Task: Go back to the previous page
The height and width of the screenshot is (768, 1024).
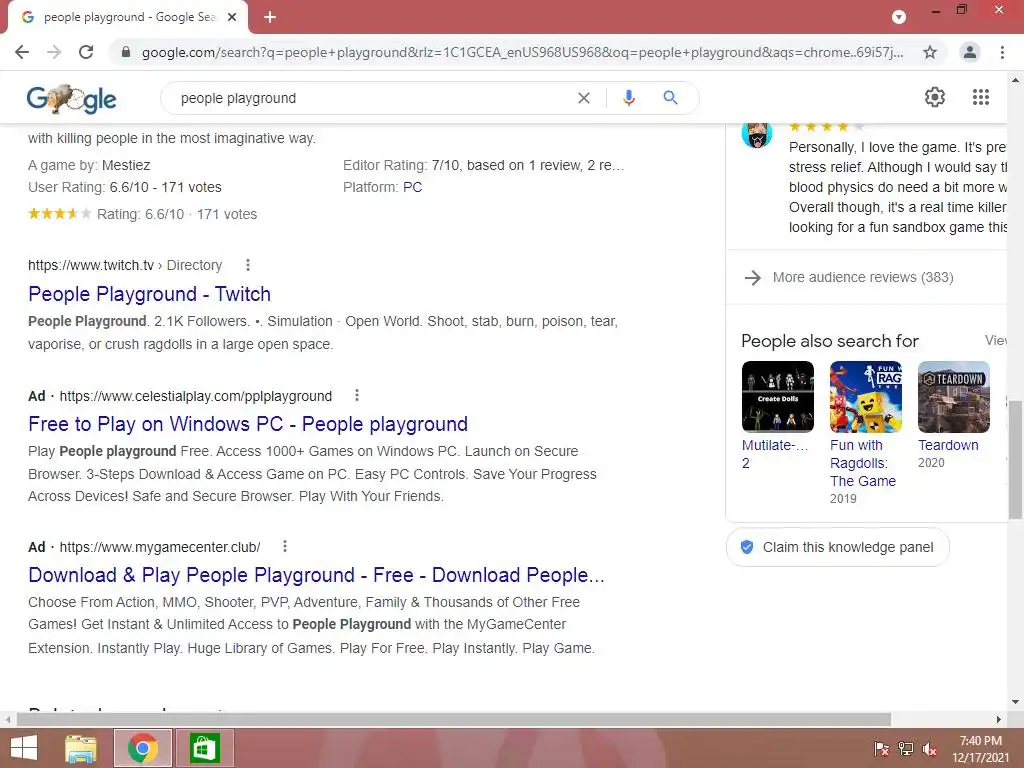Action: click(x=22, y=52)
